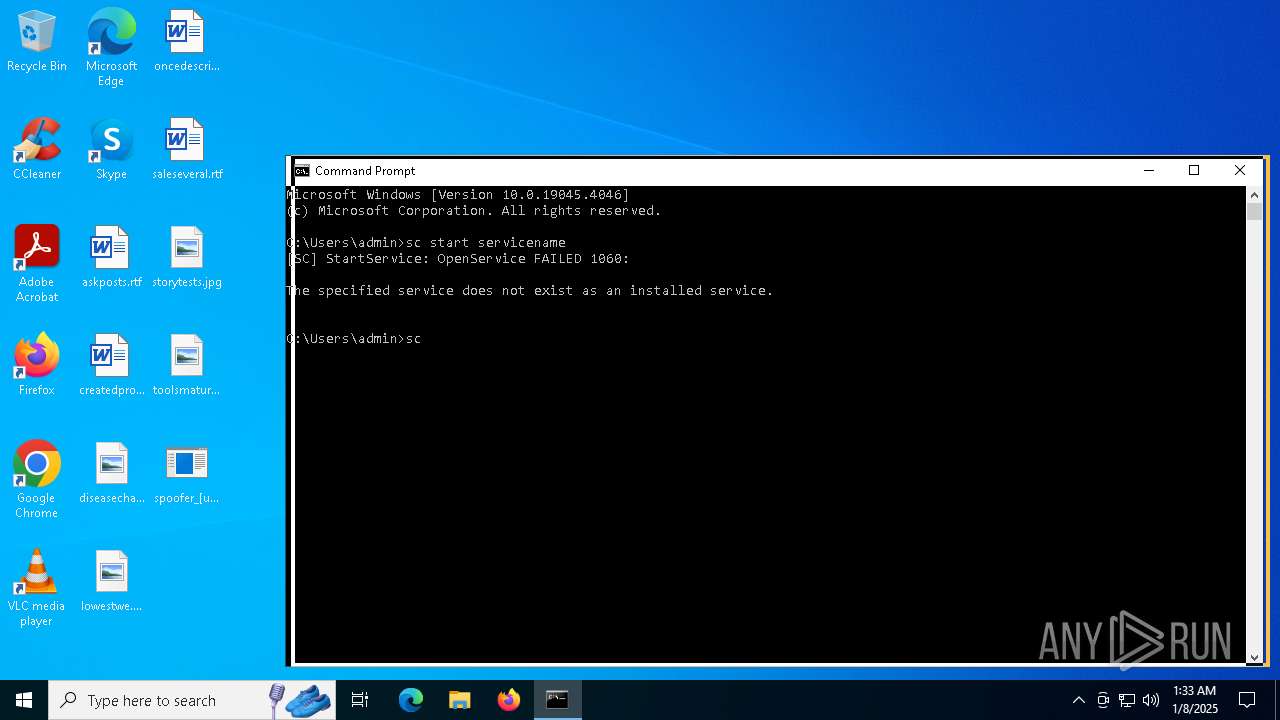The image size is (1280, 720).
Task: Click Command Prompt scrollbar up arrow
Action: (1254, 194)
